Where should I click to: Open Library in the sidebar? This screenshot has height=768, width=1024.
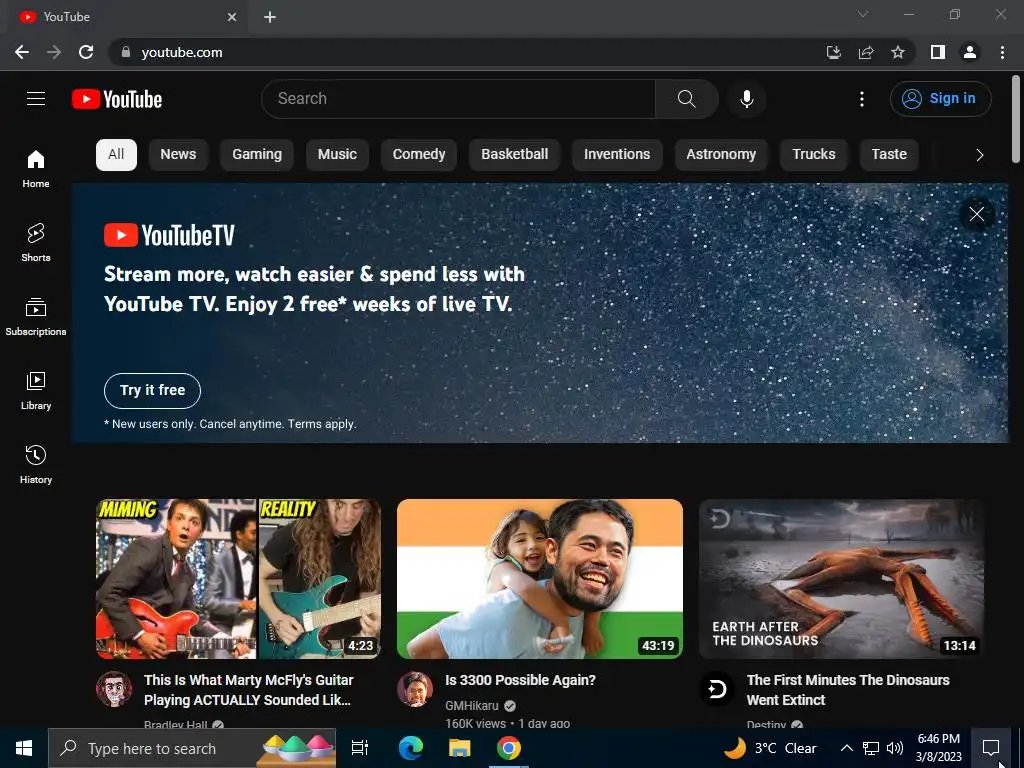pyautogui.click(x=36, y=391)
